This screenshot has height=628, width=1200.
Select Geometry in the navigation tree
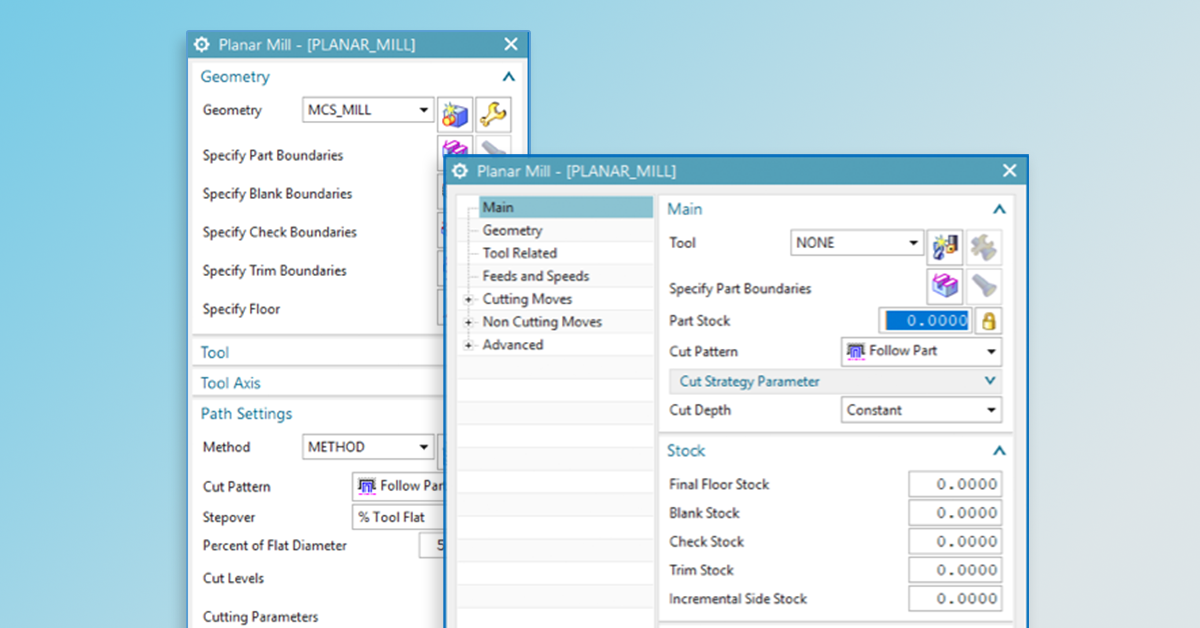tap(512, 230)
